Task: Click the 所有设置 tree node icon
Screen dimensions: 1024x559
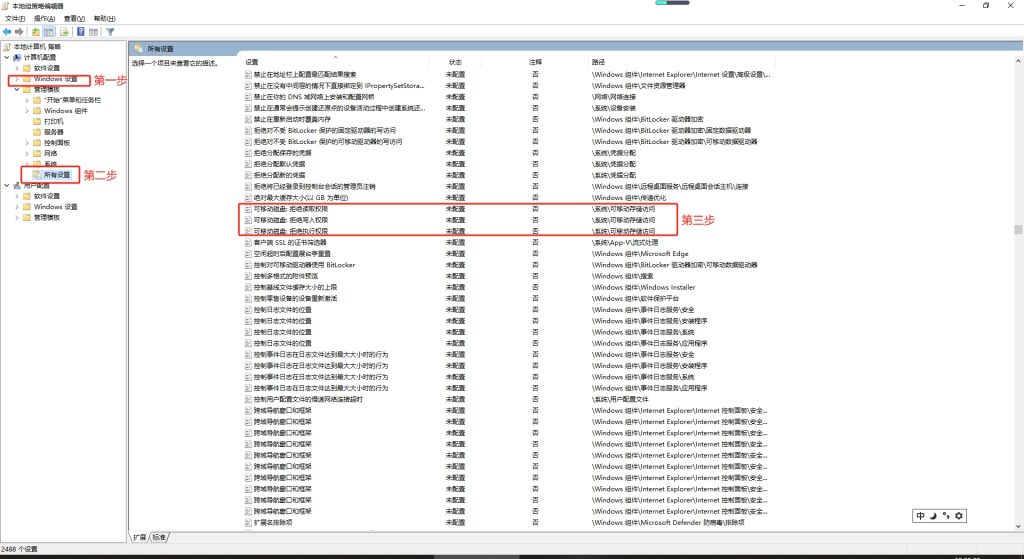Action: (x=37, y=175)
